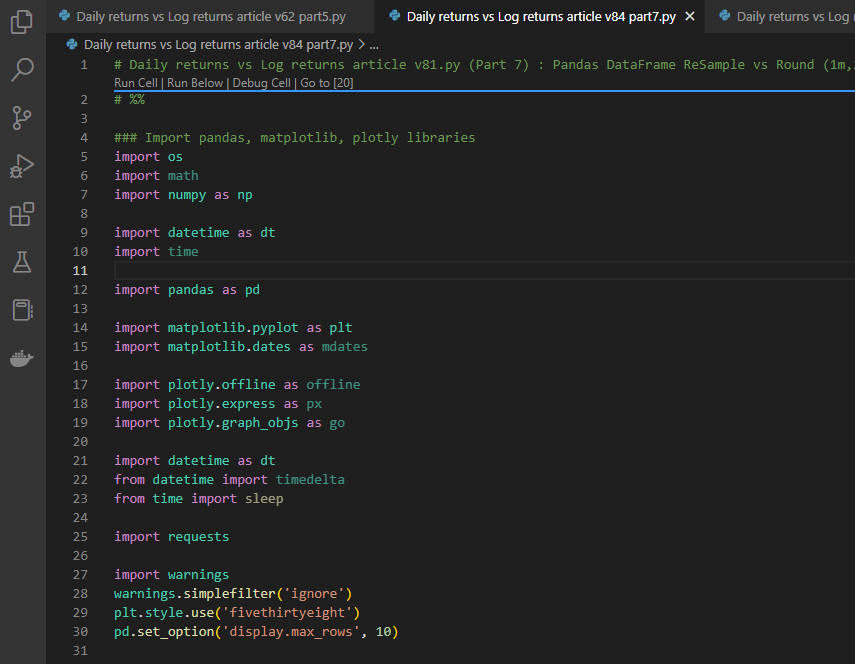Select the v84 part7.py active tab
The image size is (855, 664).
point(541,16)
